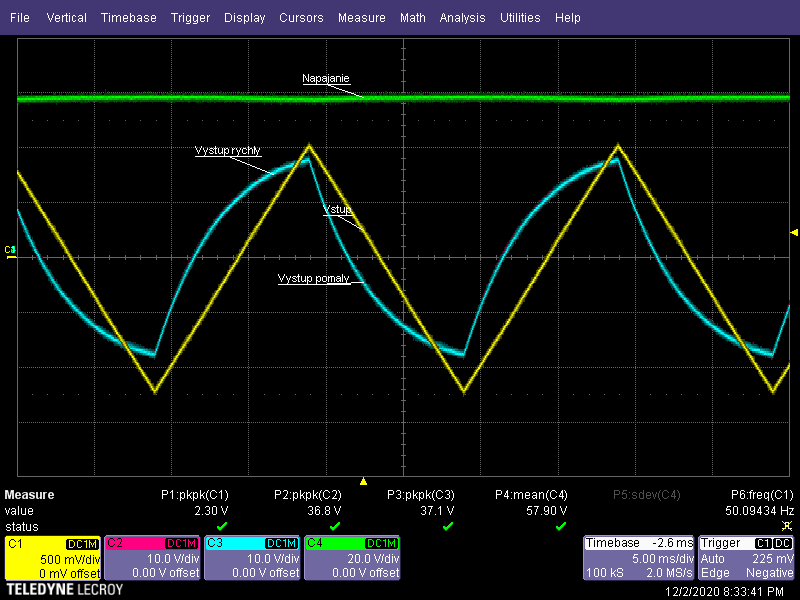The width and height of the screenshot is (800, 600).
Task: Click the Trigger DC coupling badge
Action: (783, 544)
